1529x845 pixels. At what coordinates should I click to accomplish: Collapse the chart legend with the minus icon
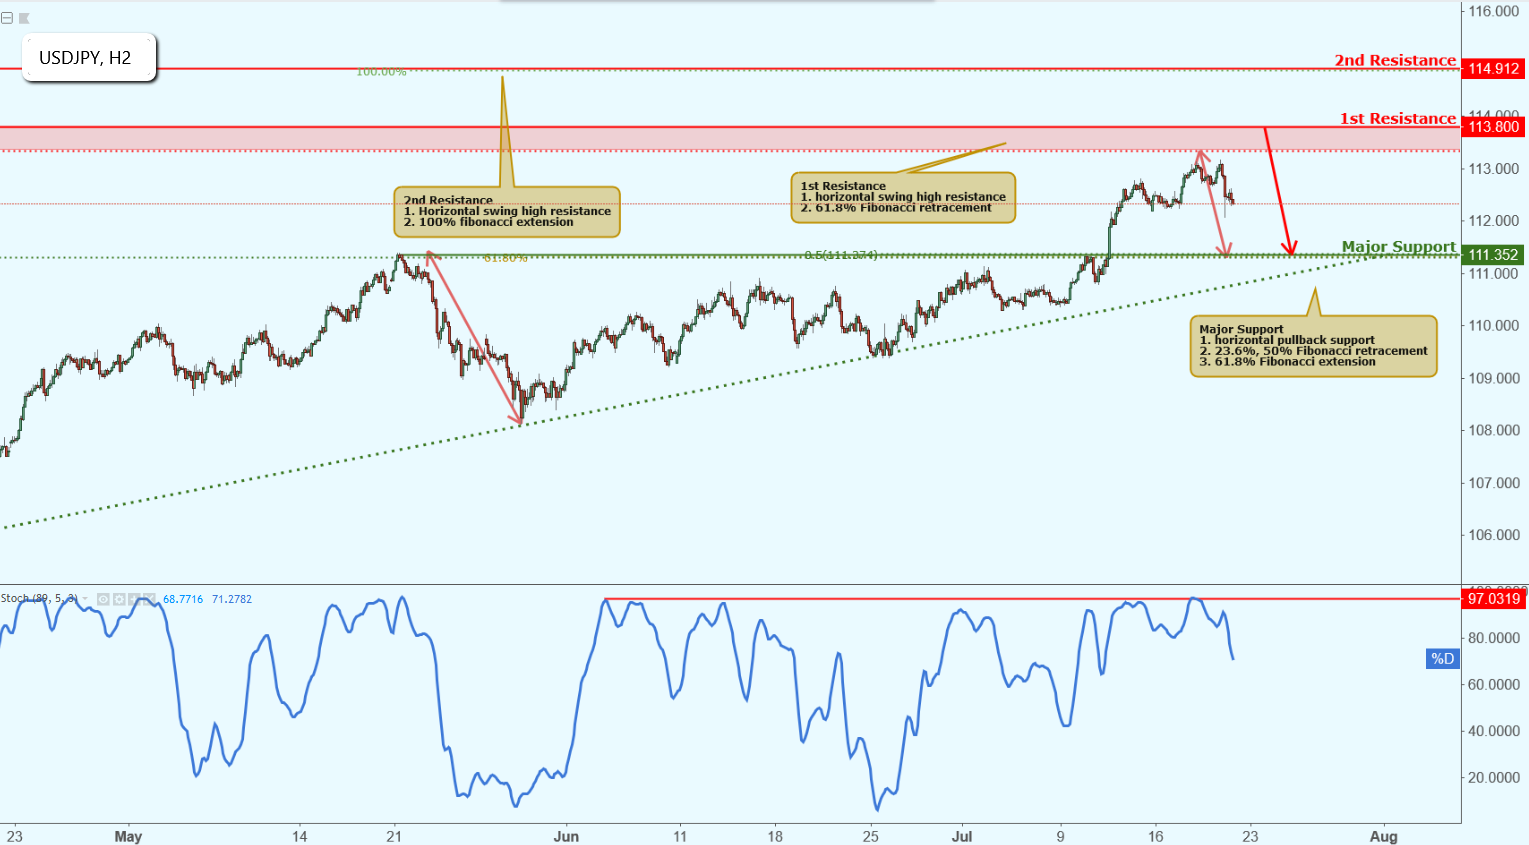coord(7,18)
